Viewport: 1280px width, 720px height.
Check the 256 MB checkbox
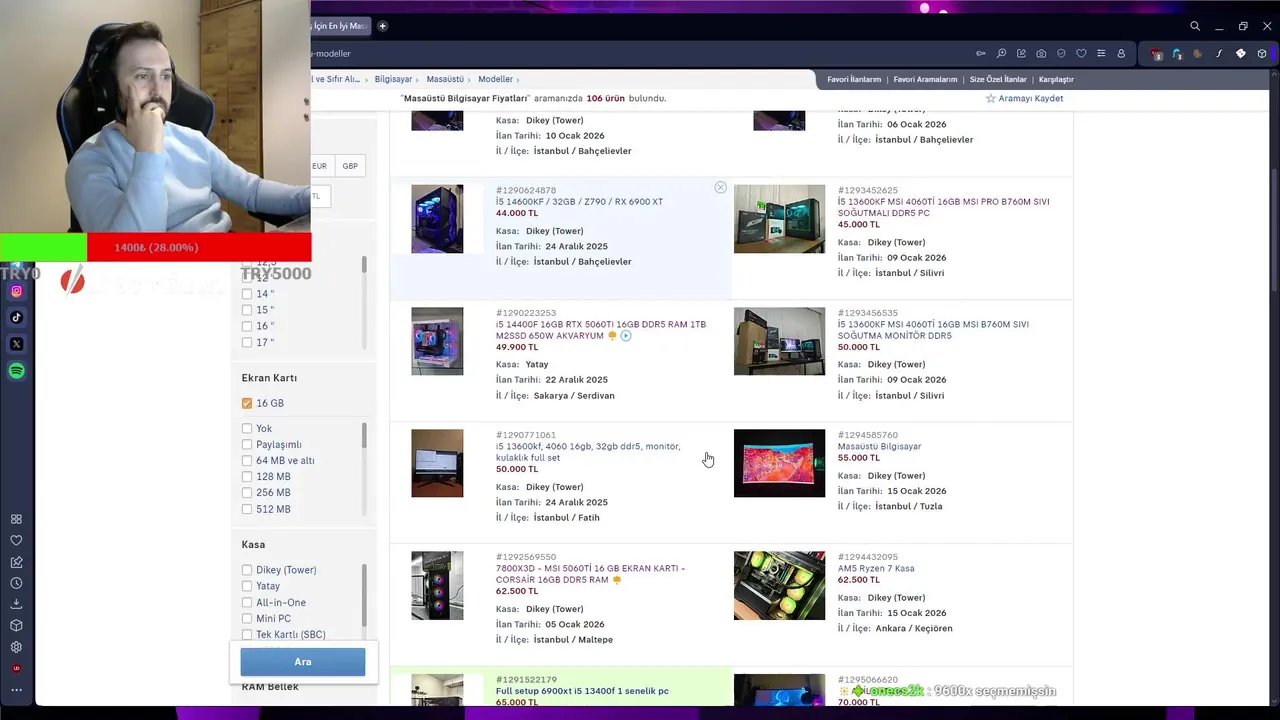[x=247, y=493]
